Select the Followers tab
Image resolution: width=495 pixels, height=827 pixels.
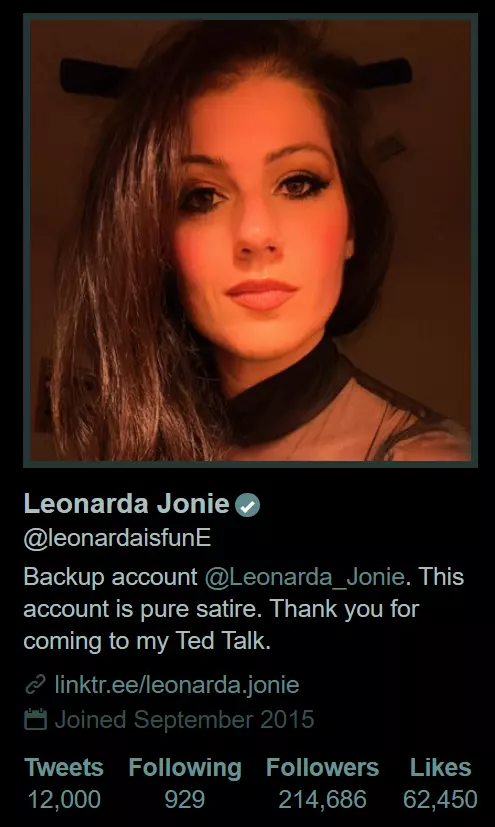coord(323,767)
